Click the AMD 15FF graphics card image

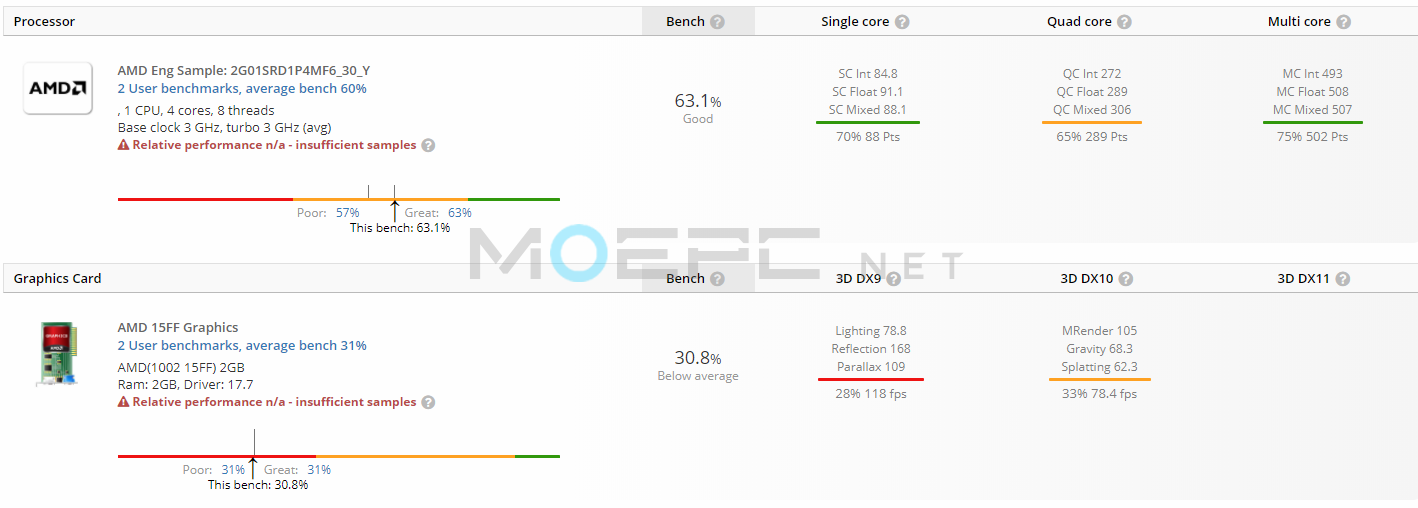58,353
